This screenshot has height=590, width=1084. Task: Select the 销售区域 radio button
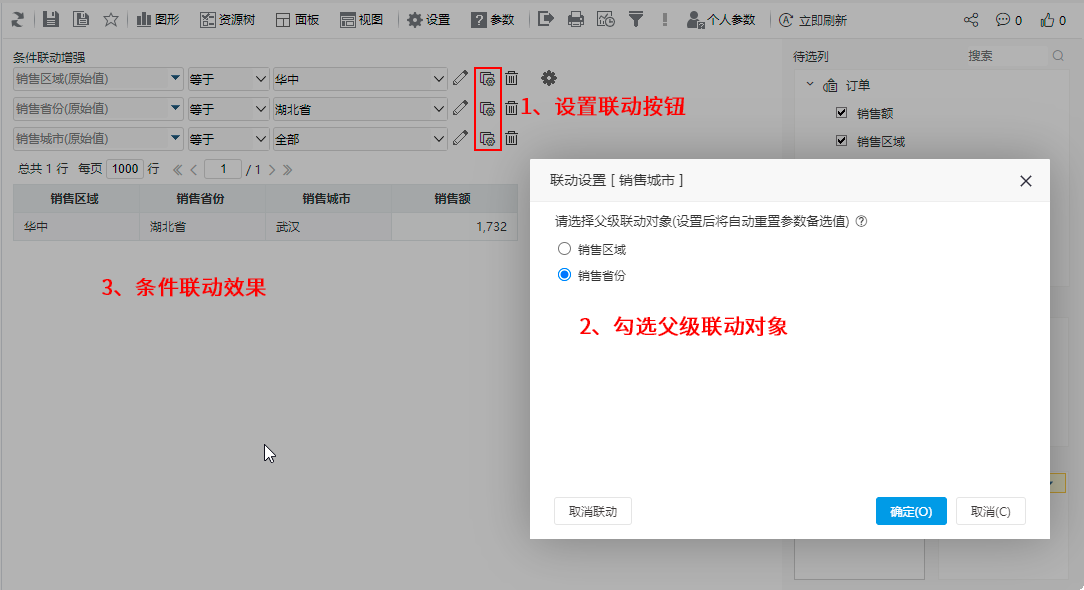(564, 248)
